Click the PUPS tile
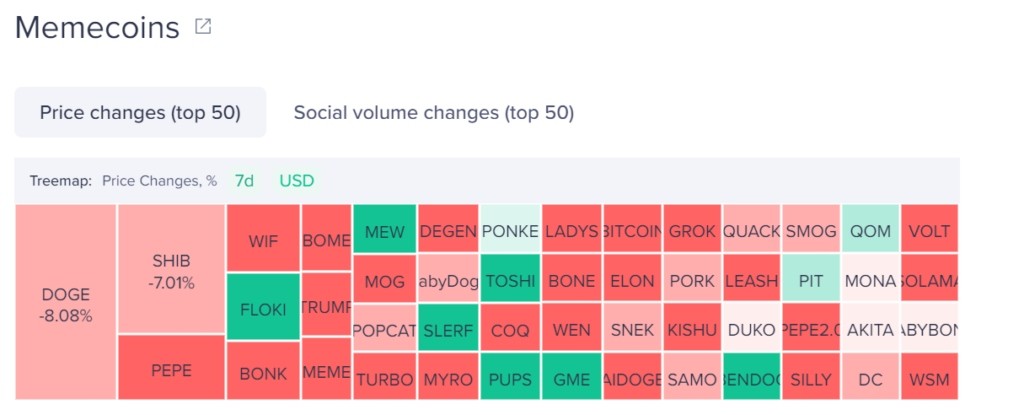Screen dimensions: 1024x415 click(510, 376)
